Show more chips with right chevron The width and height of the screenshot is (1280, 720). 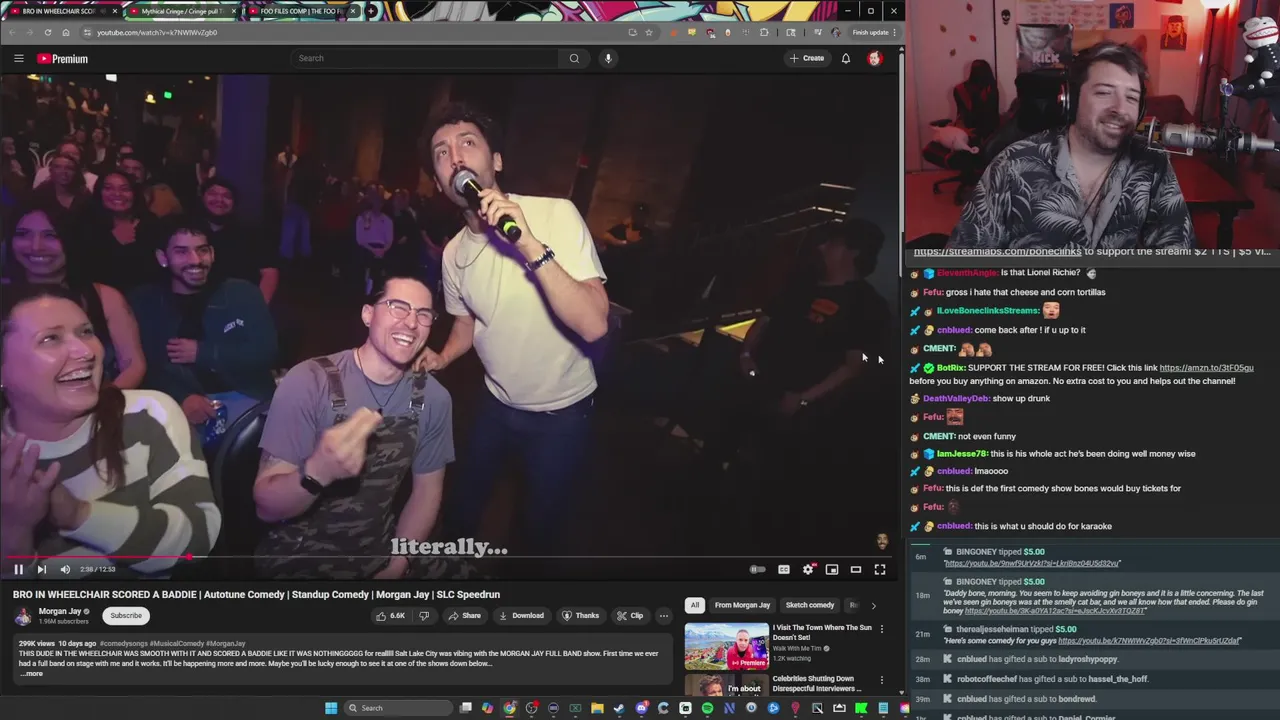pos(873,605)
